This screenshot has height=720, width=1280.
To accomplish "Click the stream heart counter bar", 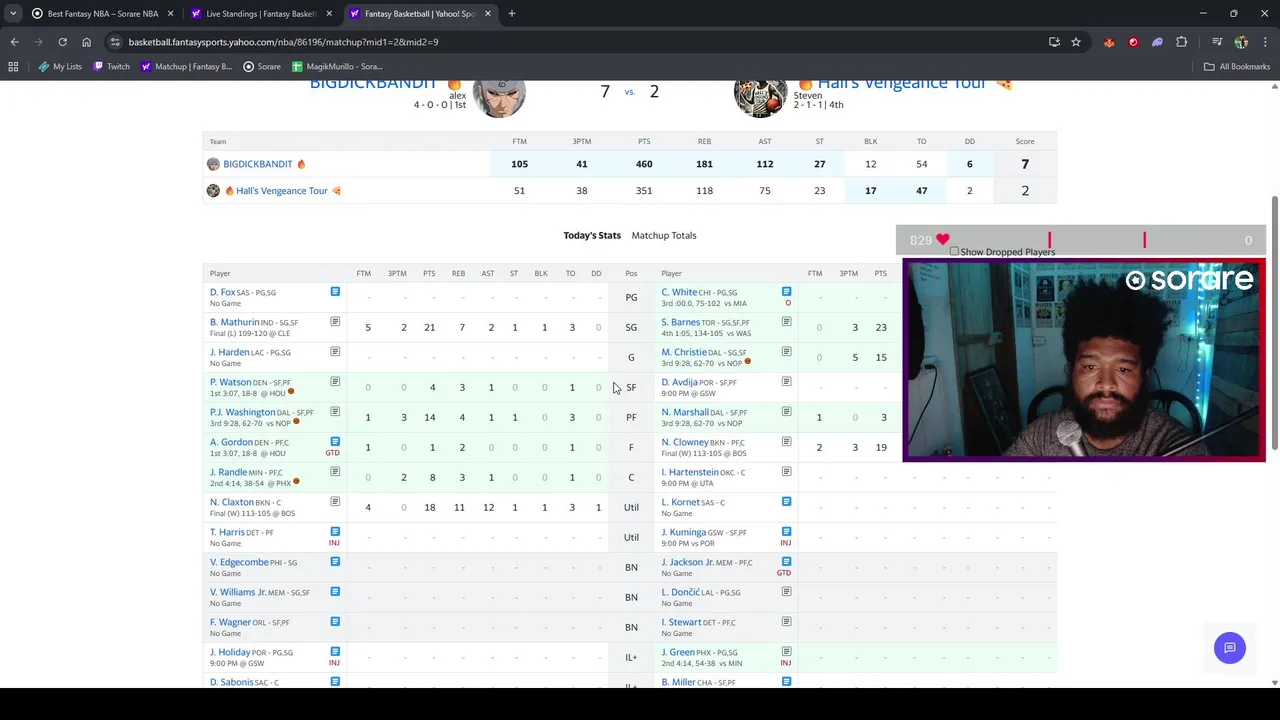I will click(1080, 240).
